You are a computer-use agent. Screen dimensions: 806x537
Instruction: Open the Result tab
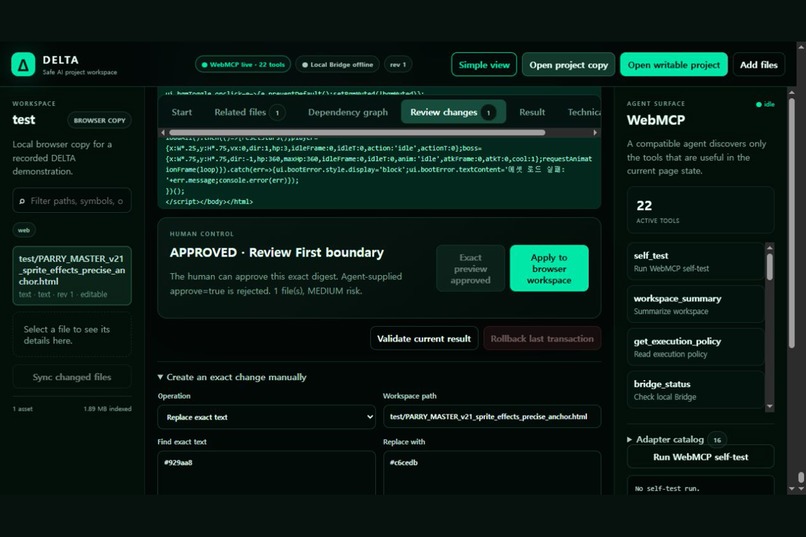click(x=532, y=112)
